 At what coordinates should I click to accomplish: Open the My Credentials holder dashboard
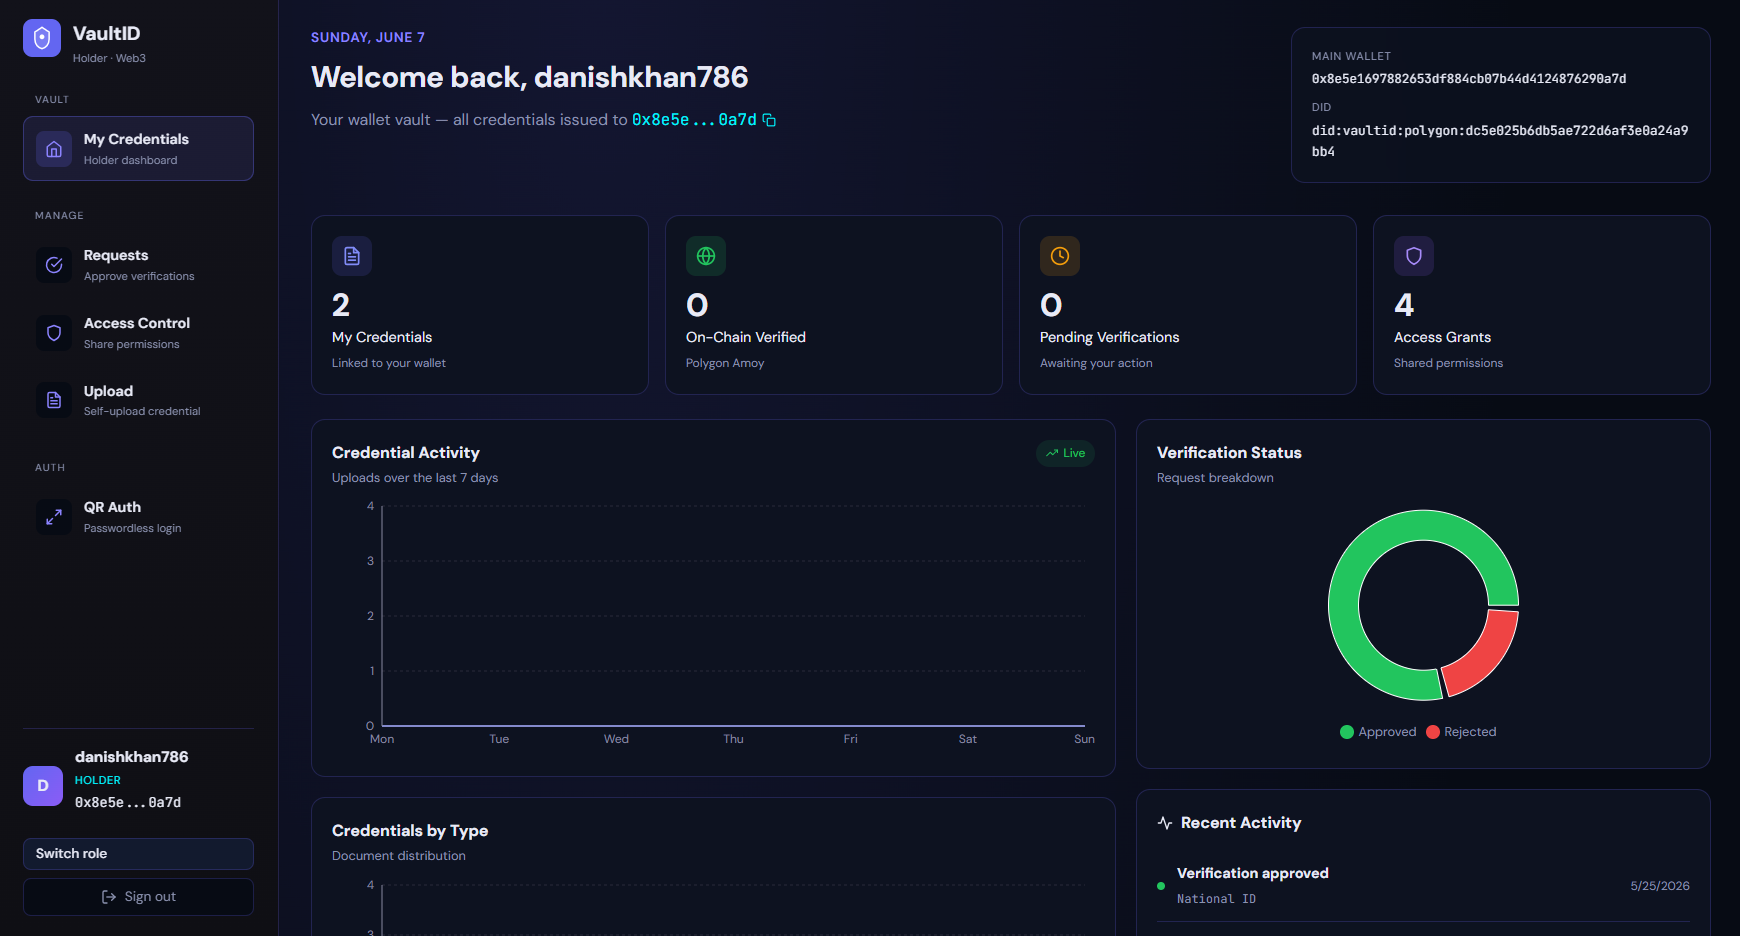pyautogui.click(x=138, y=149)
